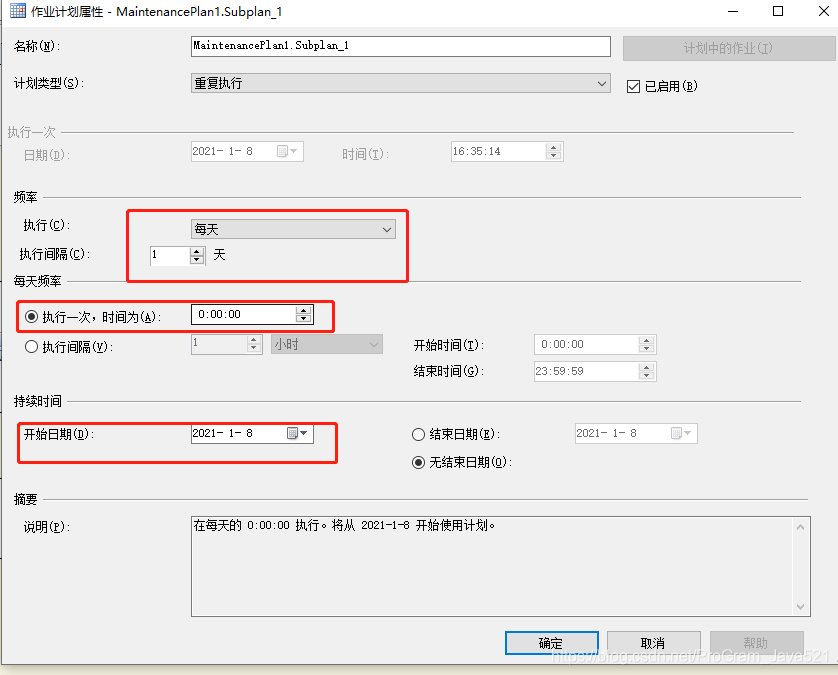Expand the 结束日期 date picker arrow
The image size is (838, 675).
[x=688, y=433]
